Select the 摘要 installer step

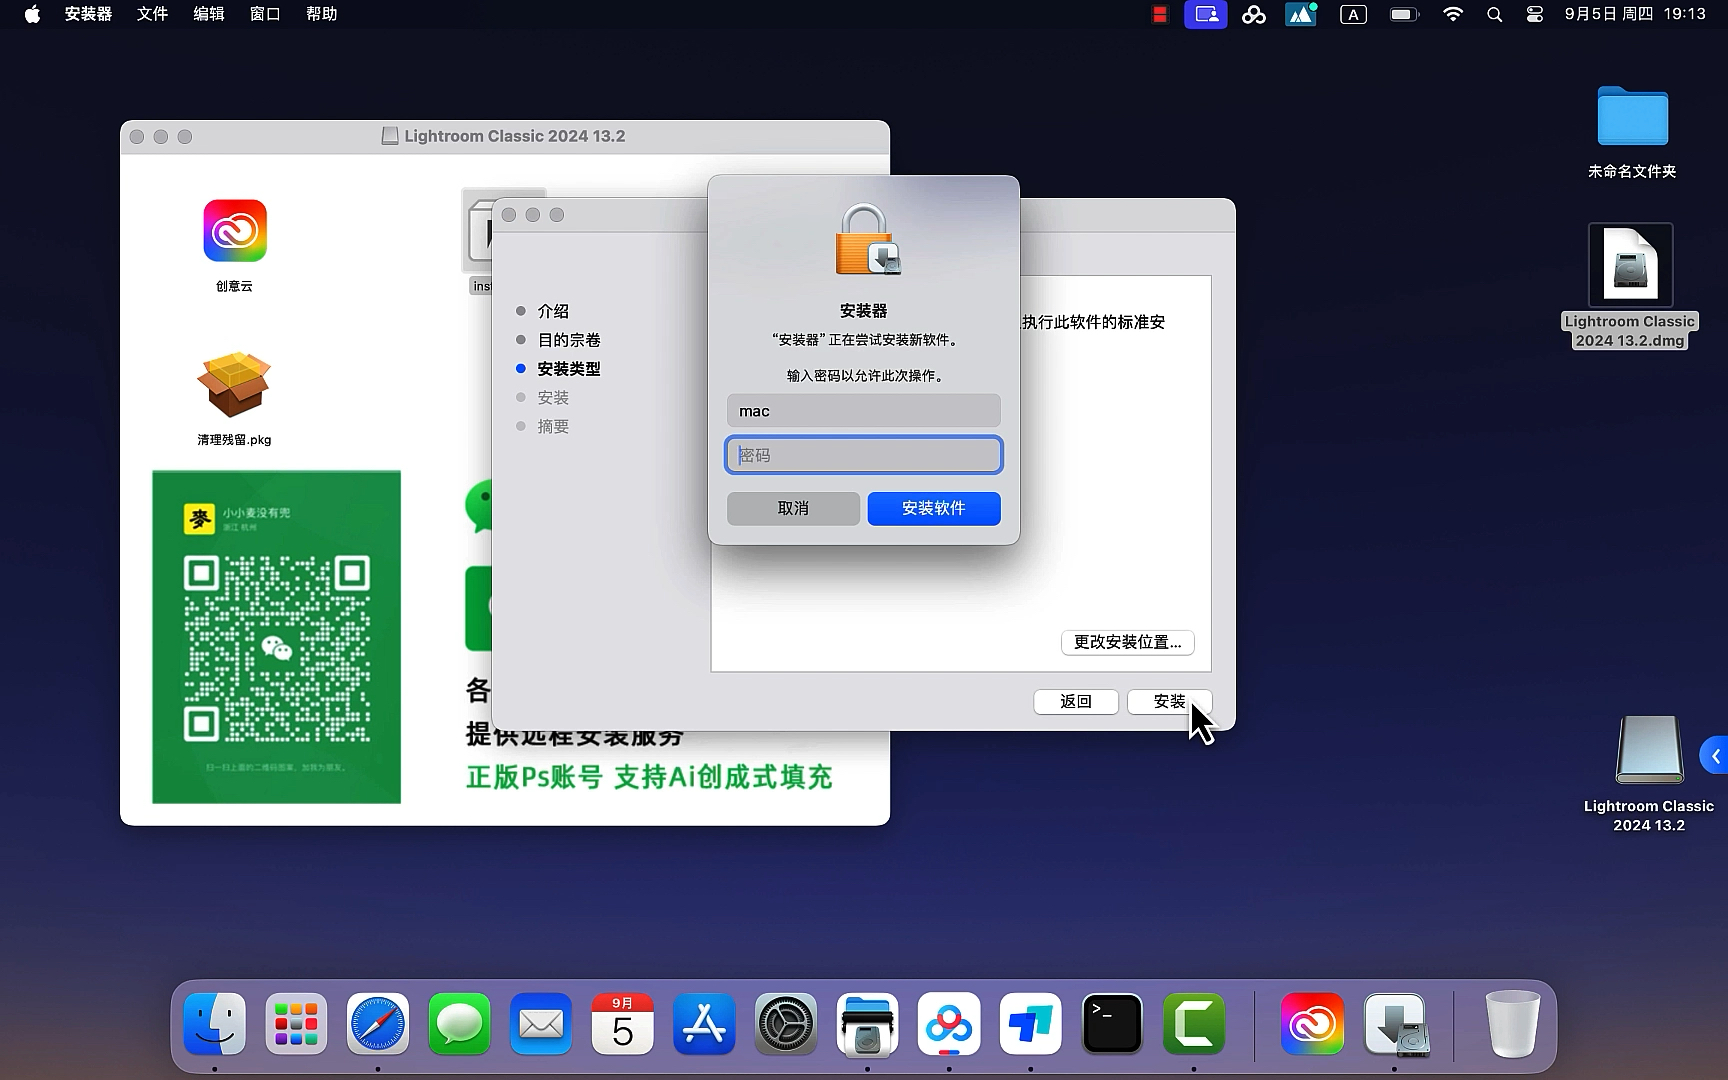tap(553, 427)
